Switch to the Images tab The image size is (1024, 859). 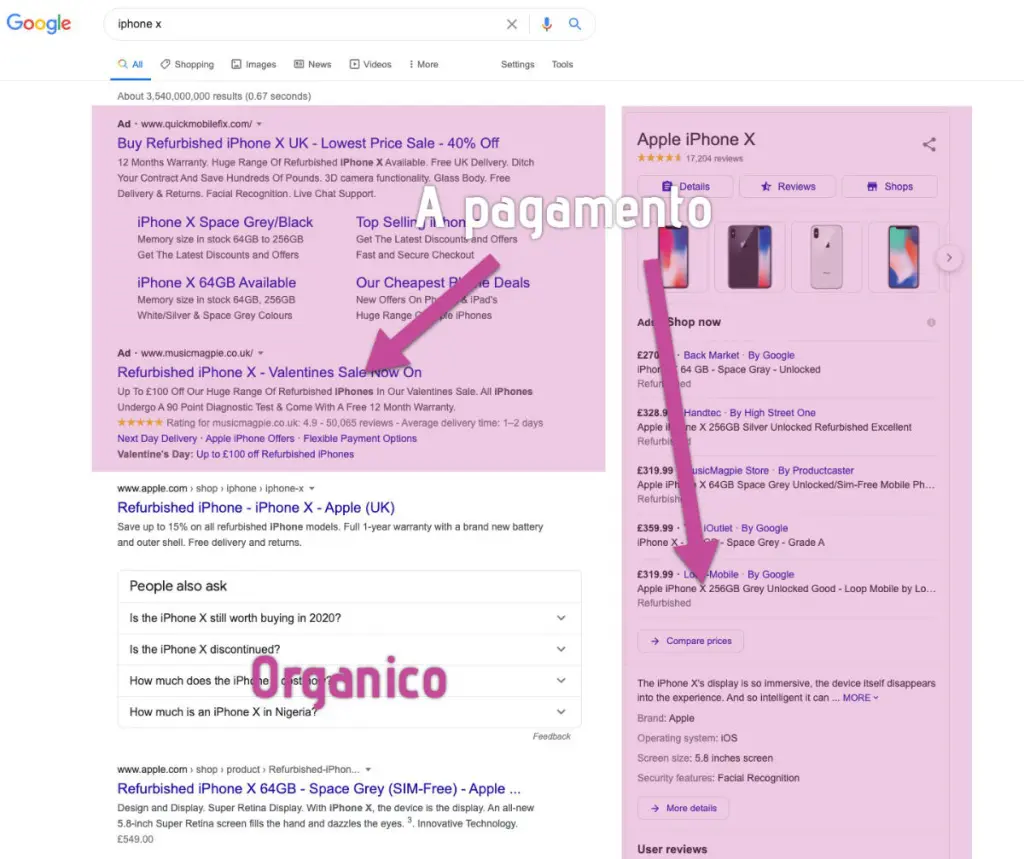point(254,64)
